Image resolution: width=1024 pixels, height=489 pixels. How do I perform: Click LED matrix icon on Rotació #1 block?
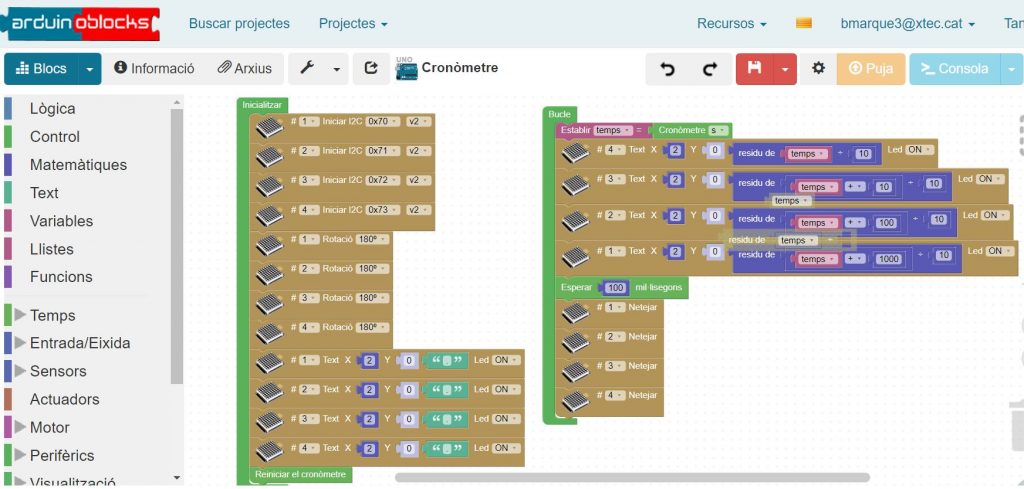point(269,244)
